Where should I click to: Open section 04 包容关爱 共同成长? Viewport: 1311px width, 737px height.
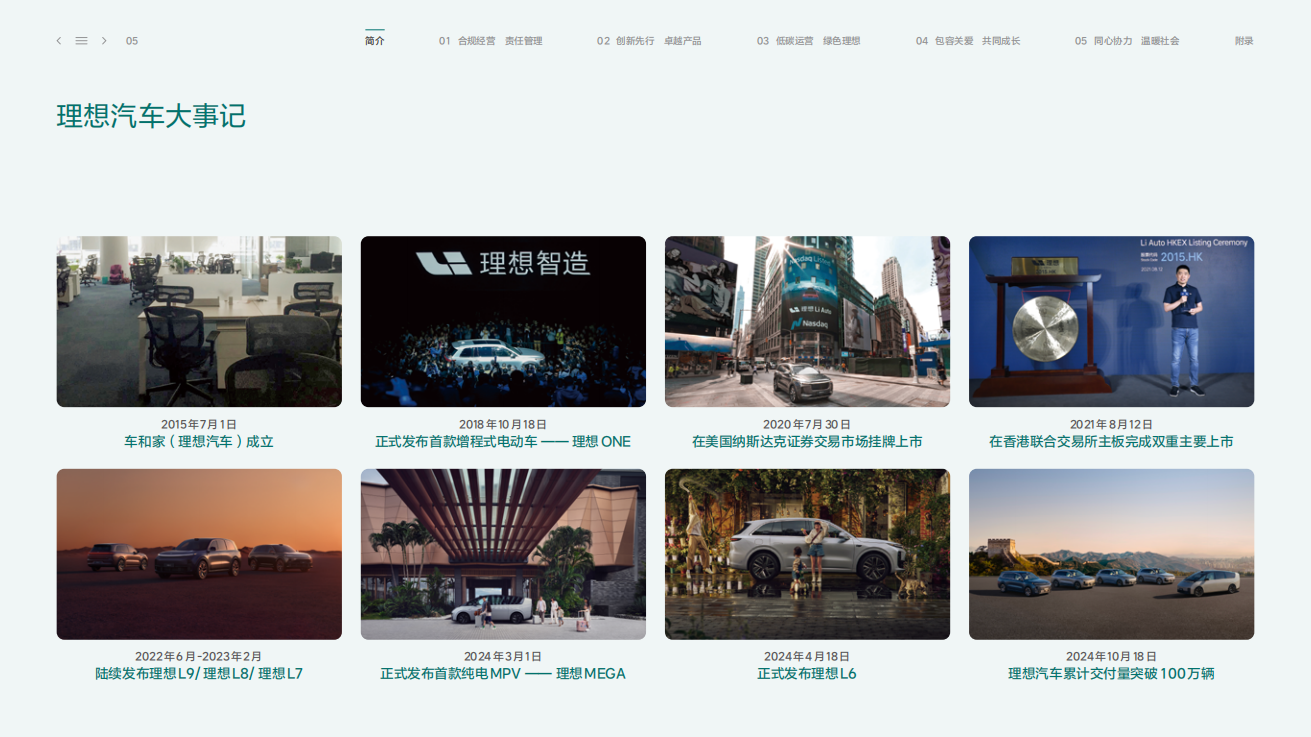[968, 41]
